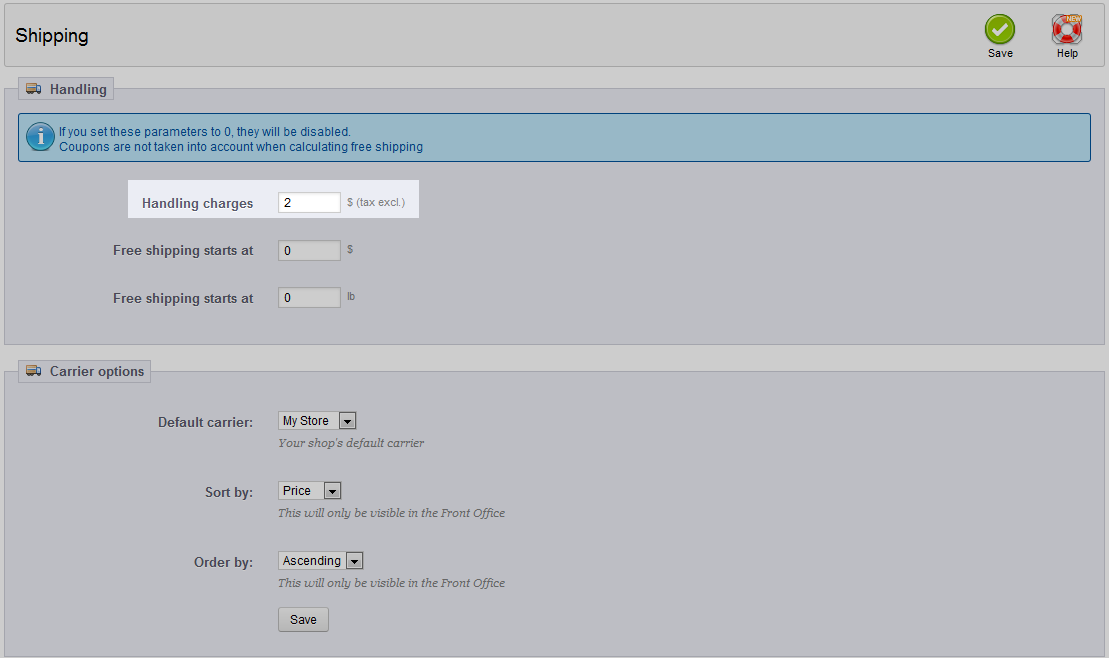Click the Handling charges label
The height and width of the screenshot is (658, 1109).
pyautogui.click(x=197, y=203)
